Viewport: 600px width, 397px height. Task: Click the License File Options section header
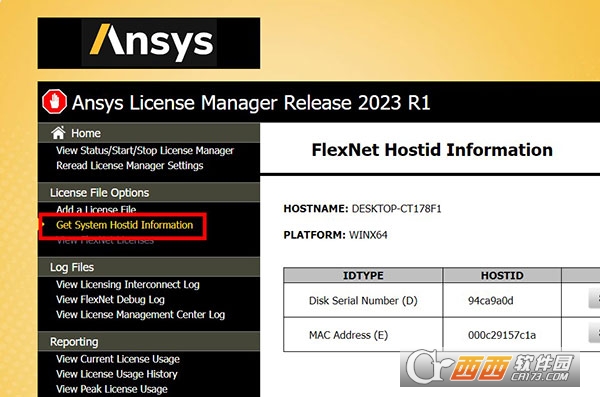[x=149, y=192]
